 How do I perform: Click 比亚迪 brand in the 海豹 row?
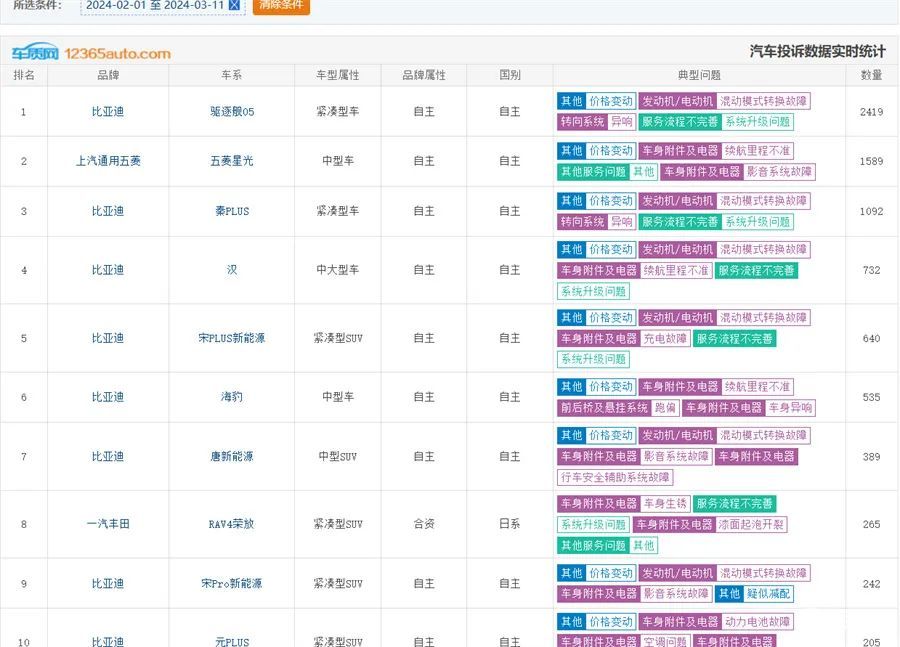point(108,397)
